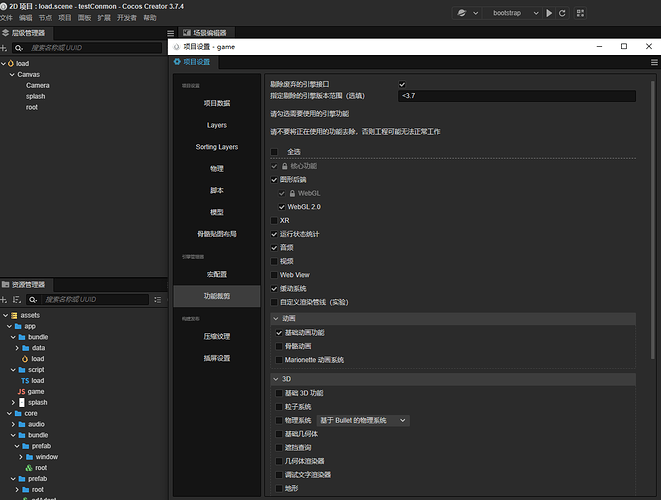Enable the 视频 video checkbox
Screen dimensions: 661x500
click(x=274, y=261)
